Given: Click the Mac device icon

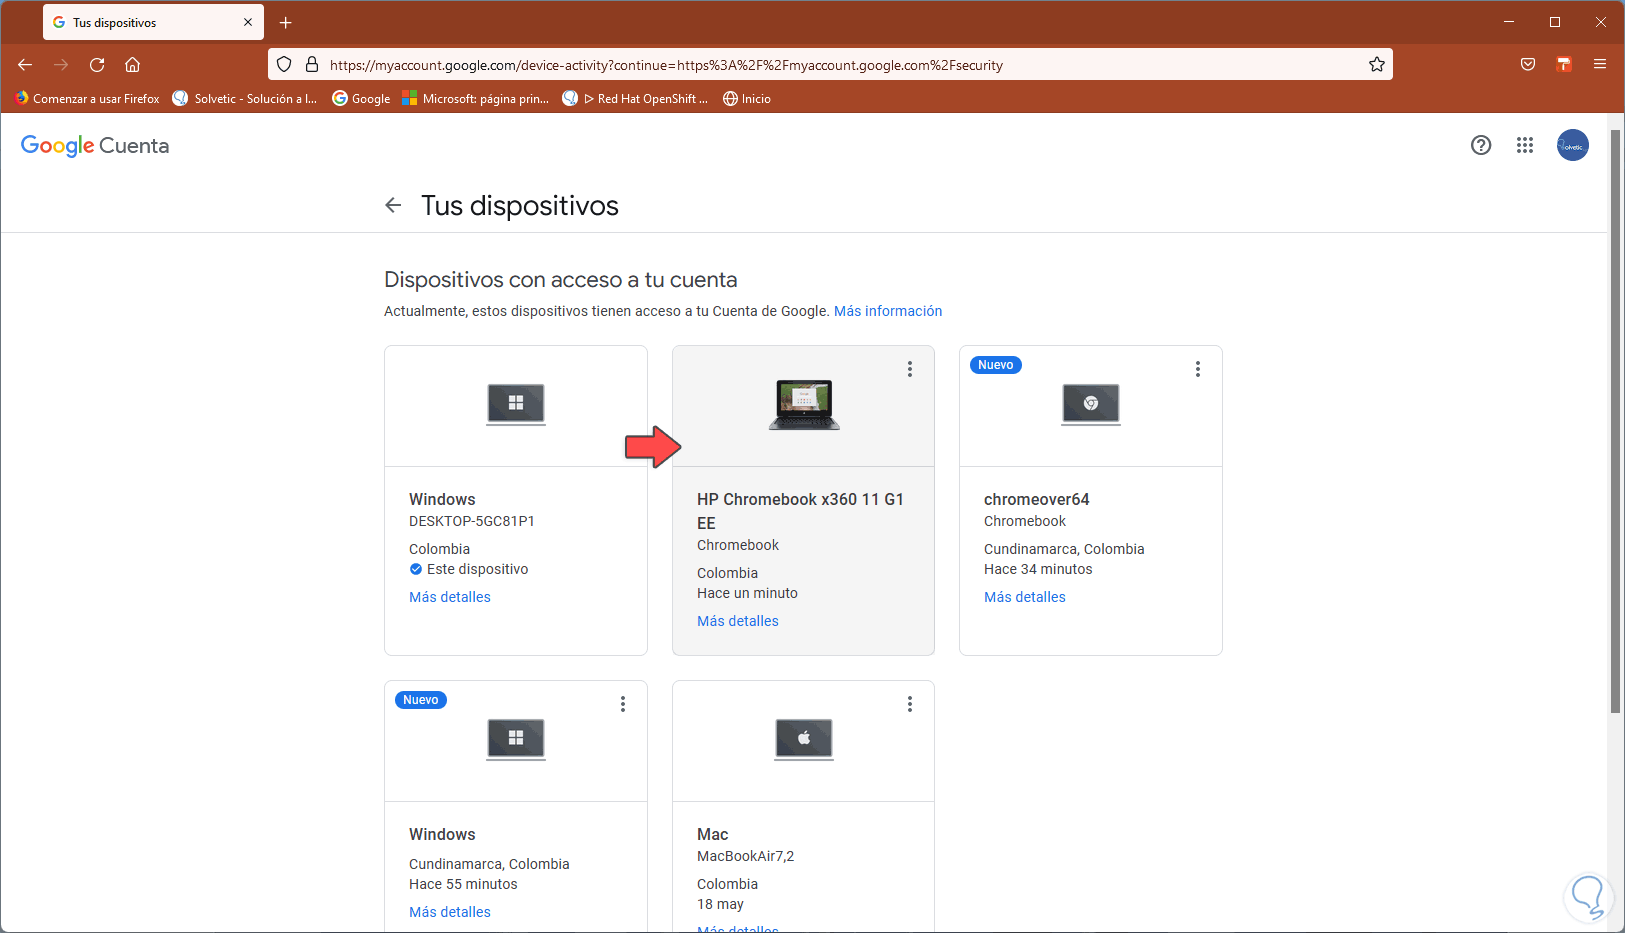Looking at the screenshot, I should (804, 739).
